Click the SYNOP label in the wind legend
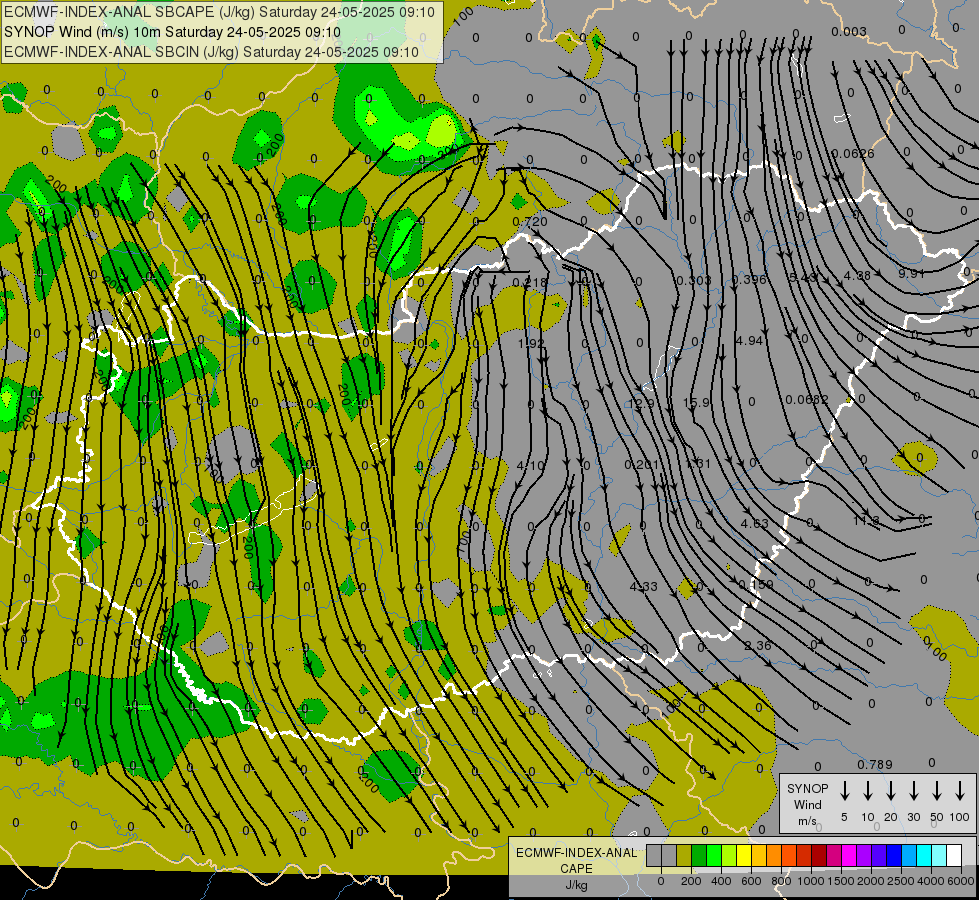The height and width of the screenshot is (900, 979). 807,788
